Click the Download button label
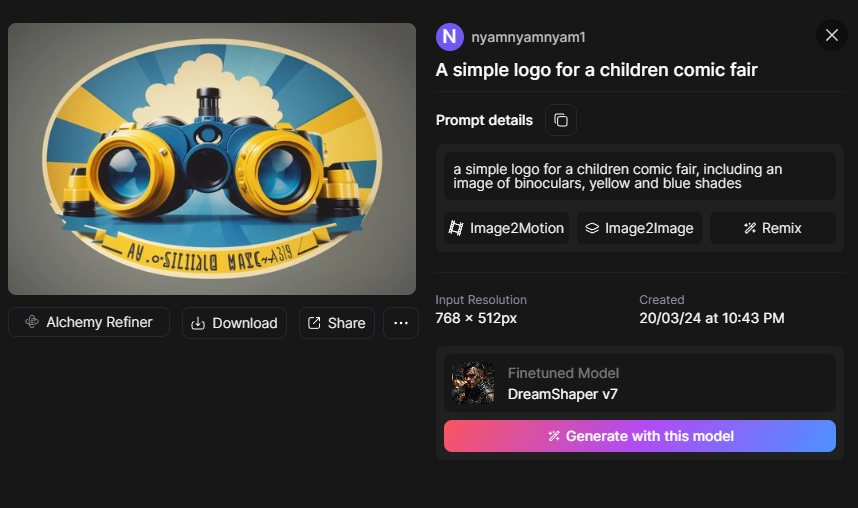The width and height of the screenshot is (858, 508). (245, 323)
